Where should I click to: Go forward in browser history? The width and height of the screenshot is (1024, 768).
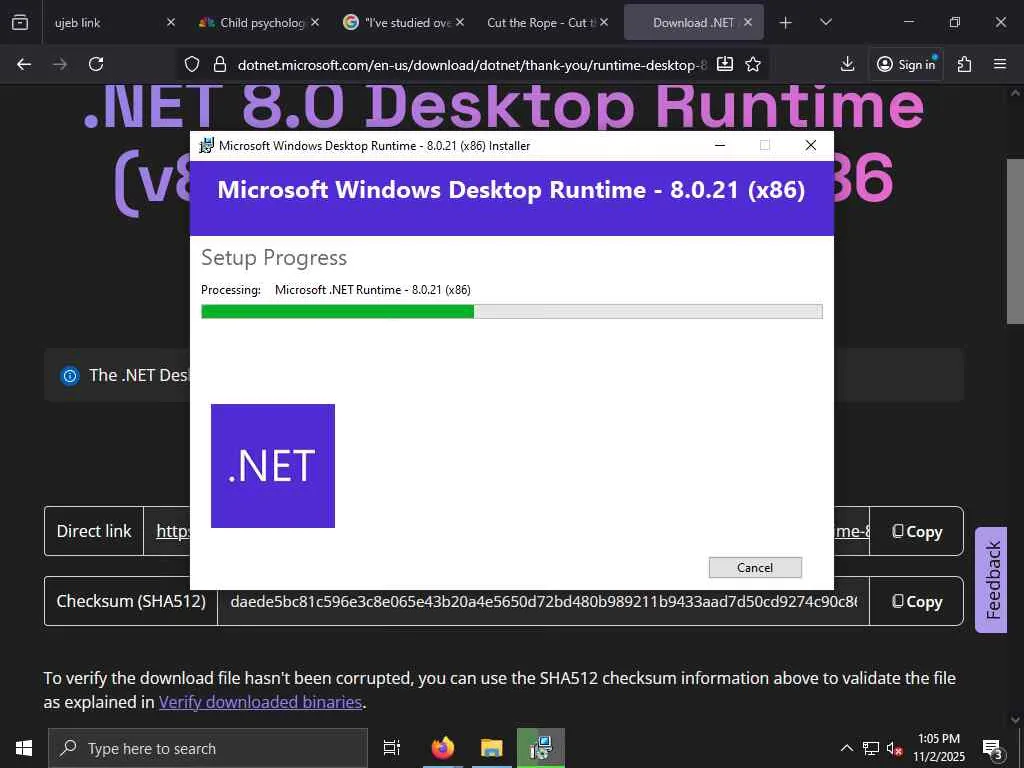point(60,64)
